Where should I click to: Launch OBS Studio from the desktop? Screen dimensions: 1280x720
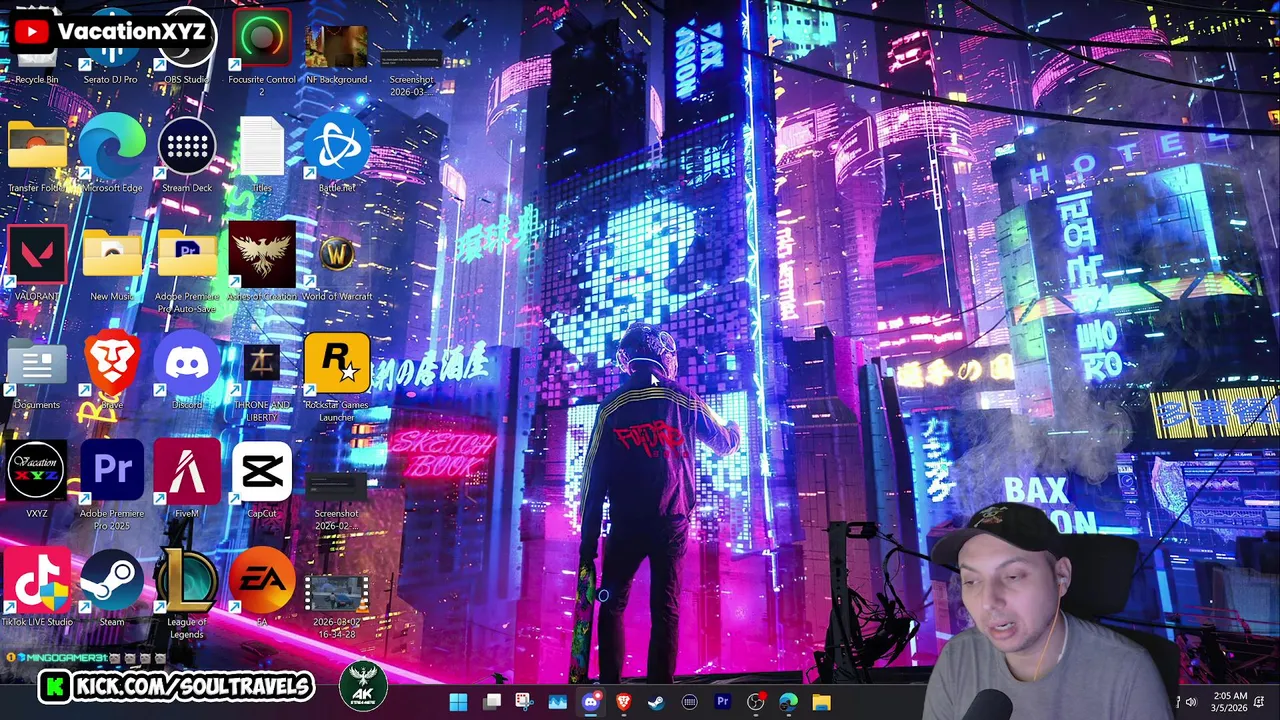(x=186, y=48)
